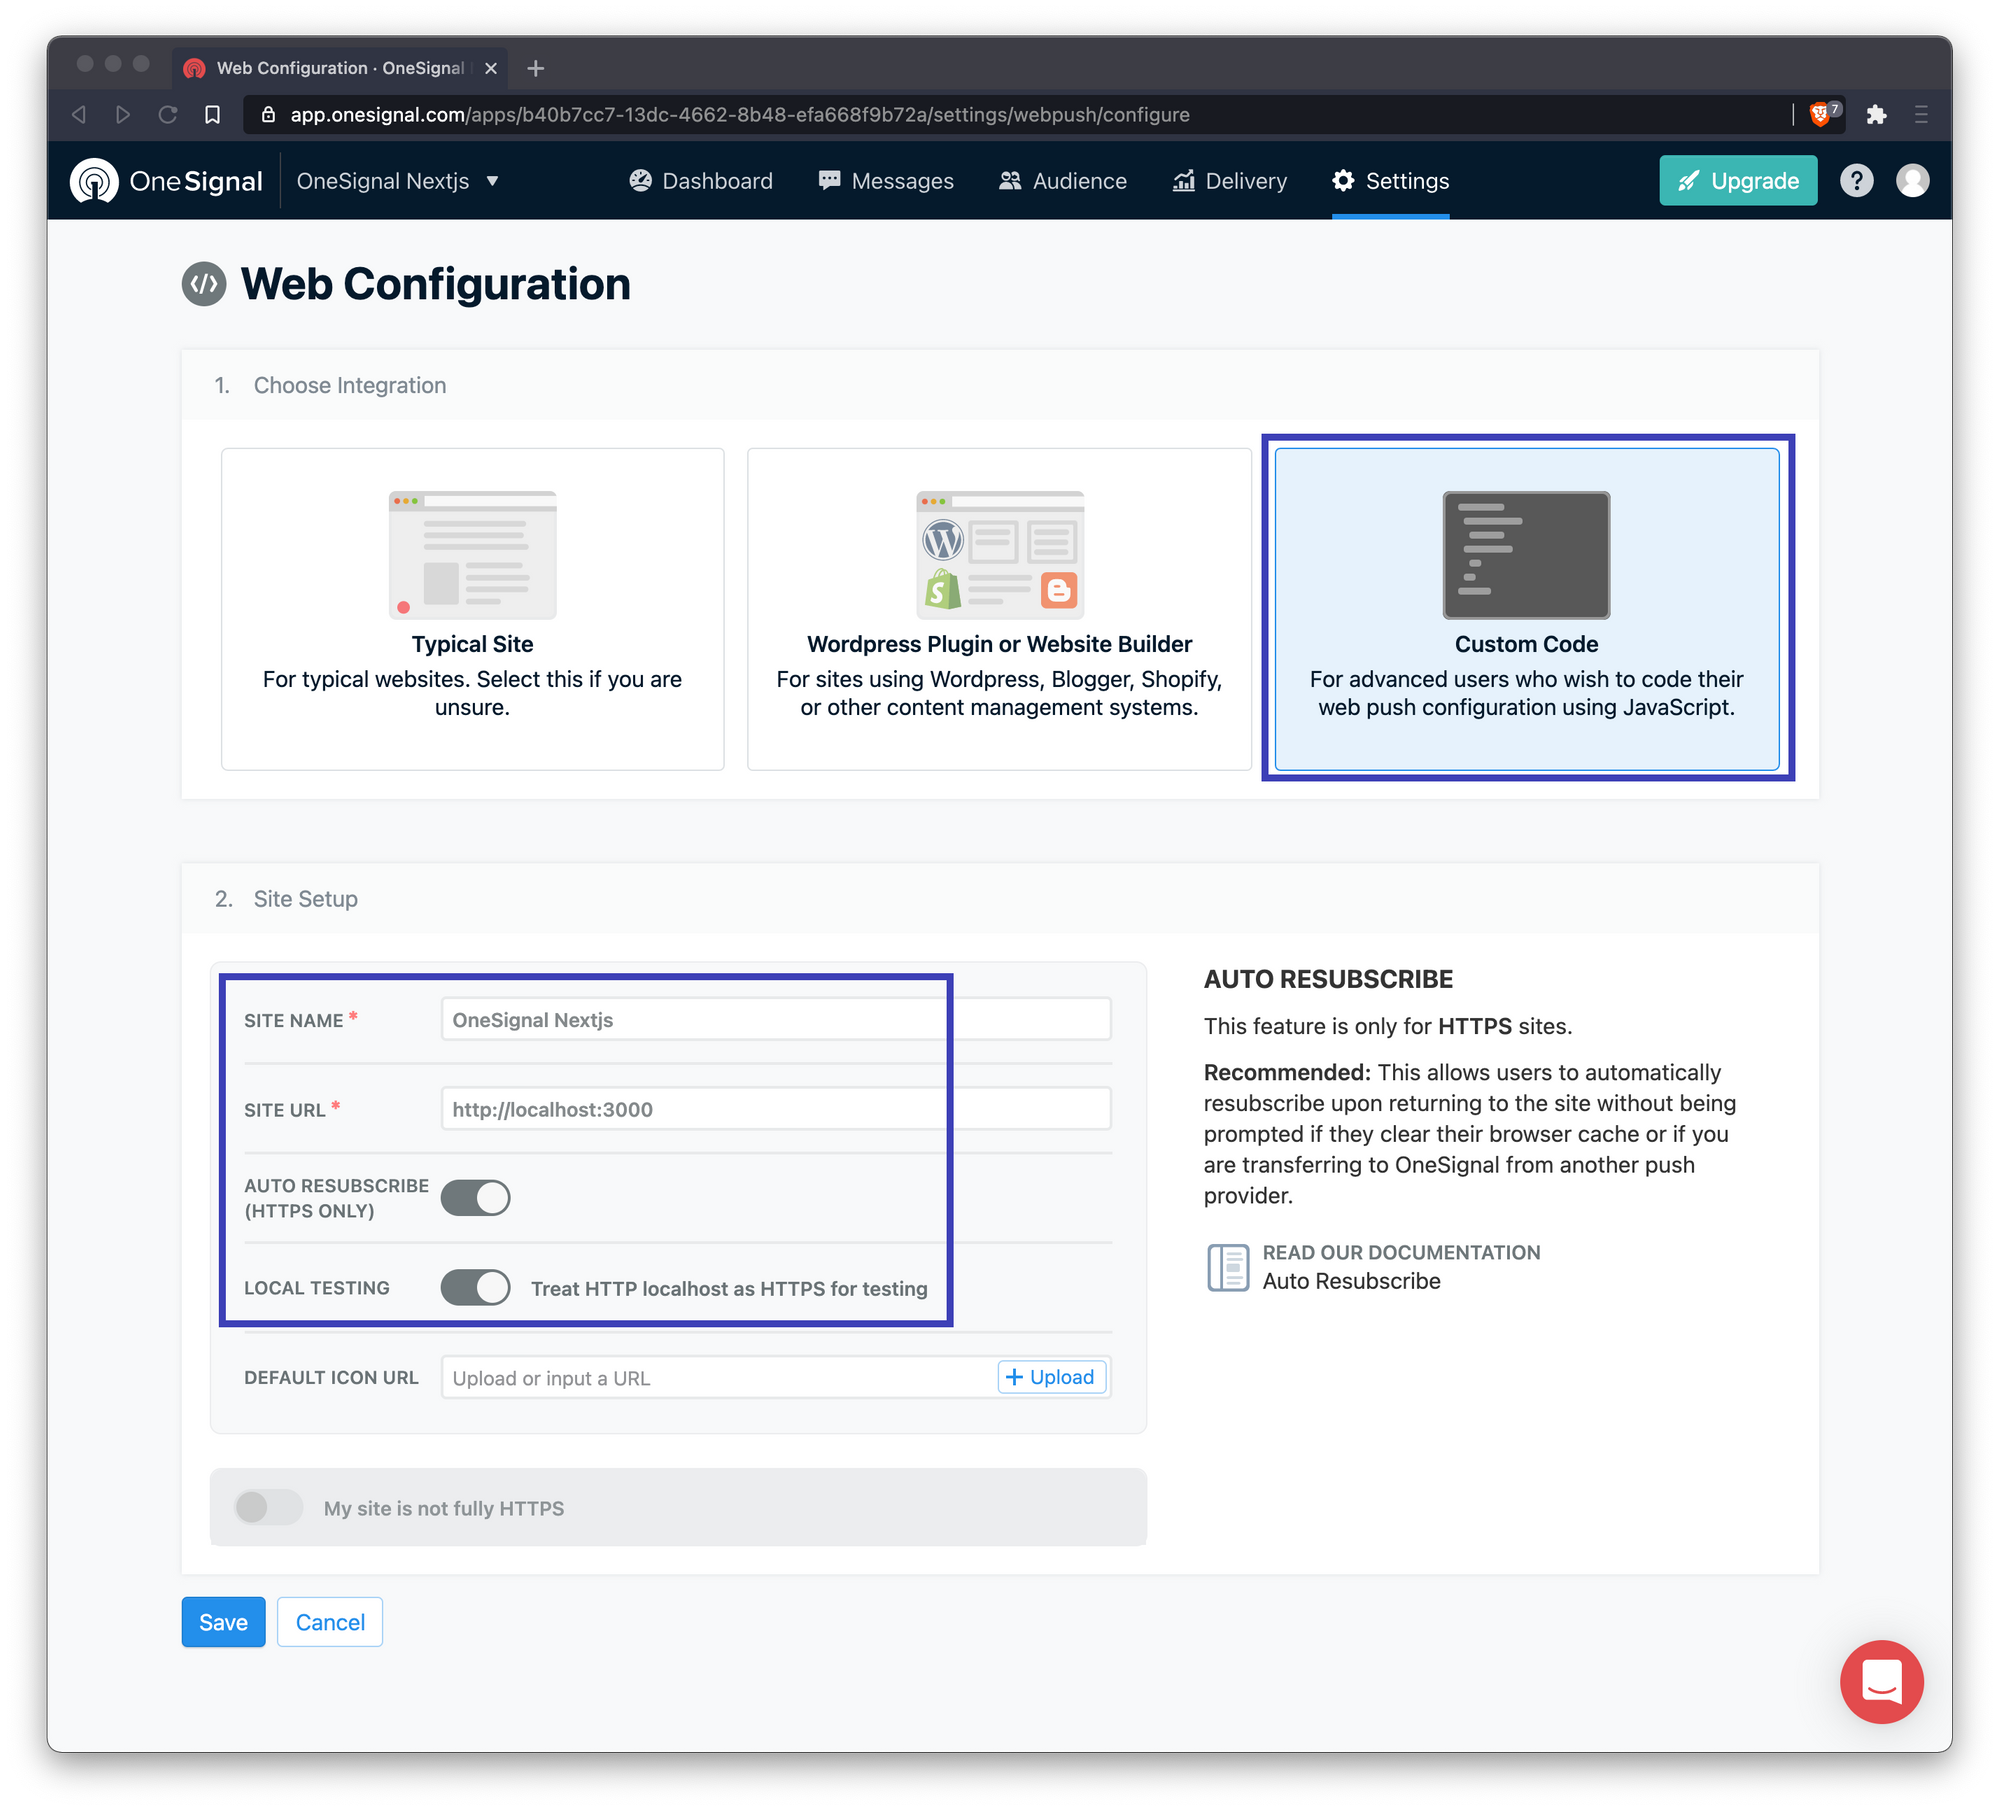This screenshot has height=1811, width=2000.
Task: Open the user profile avatar
Action: [x=1912, y=181]
